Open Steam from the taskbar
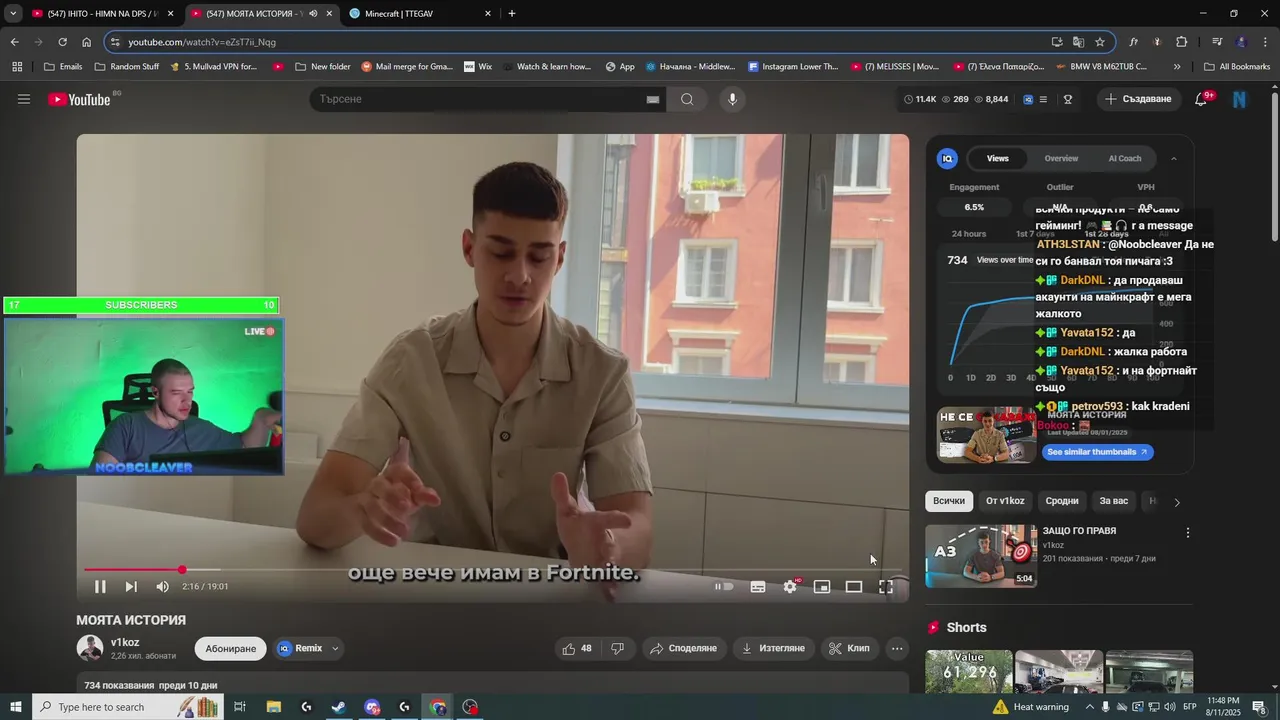Screen dimensions: 1280x720 pos(339,707)
